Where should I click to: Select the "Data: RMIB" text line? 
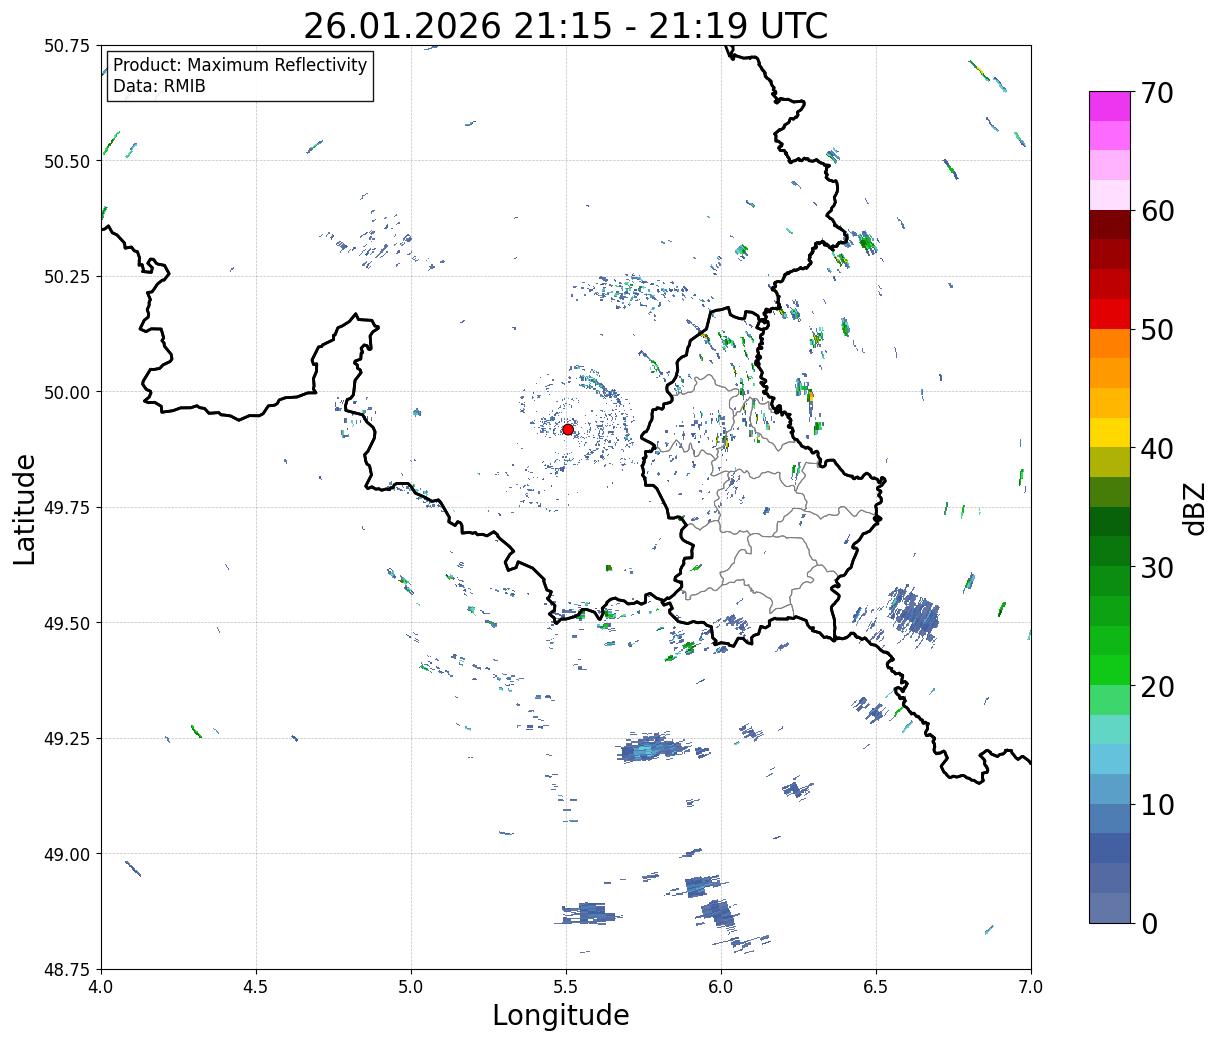coord(159,86)
